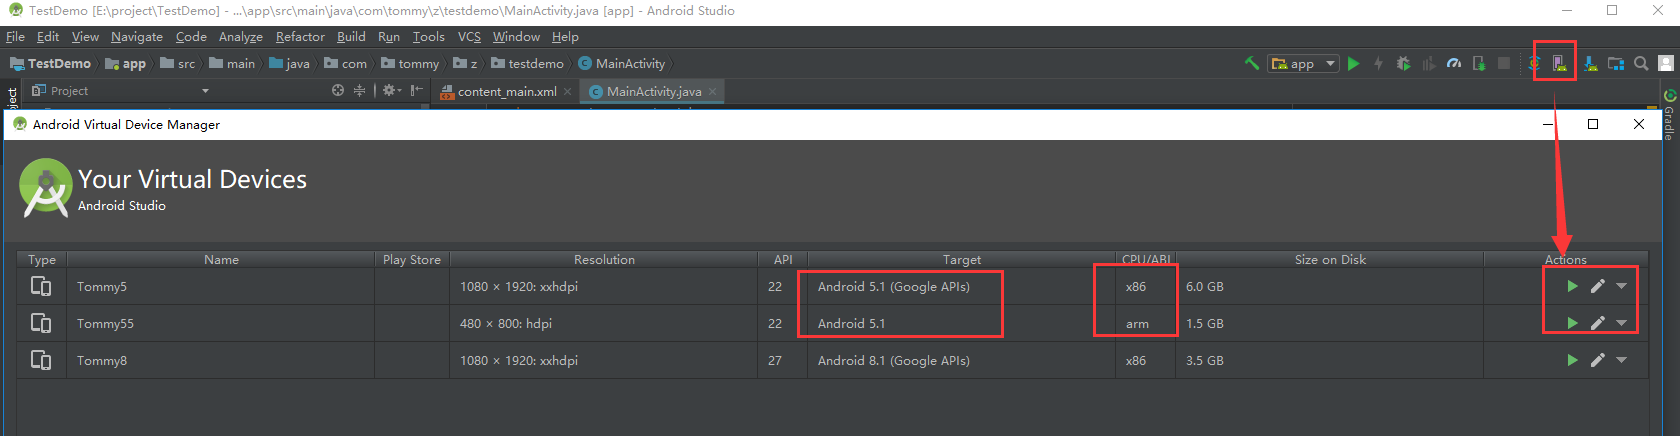Open the Window menu

516,37
